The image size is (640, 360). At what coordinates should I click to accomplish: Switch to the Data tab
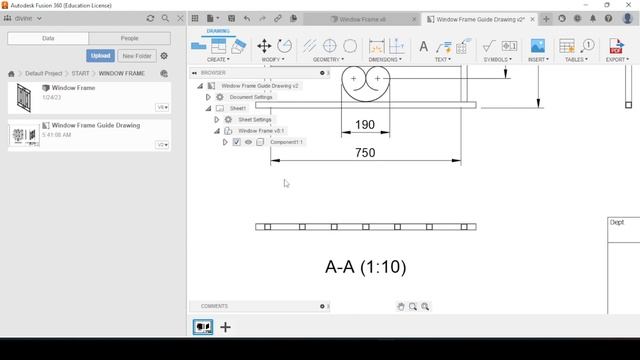point(48,38)
